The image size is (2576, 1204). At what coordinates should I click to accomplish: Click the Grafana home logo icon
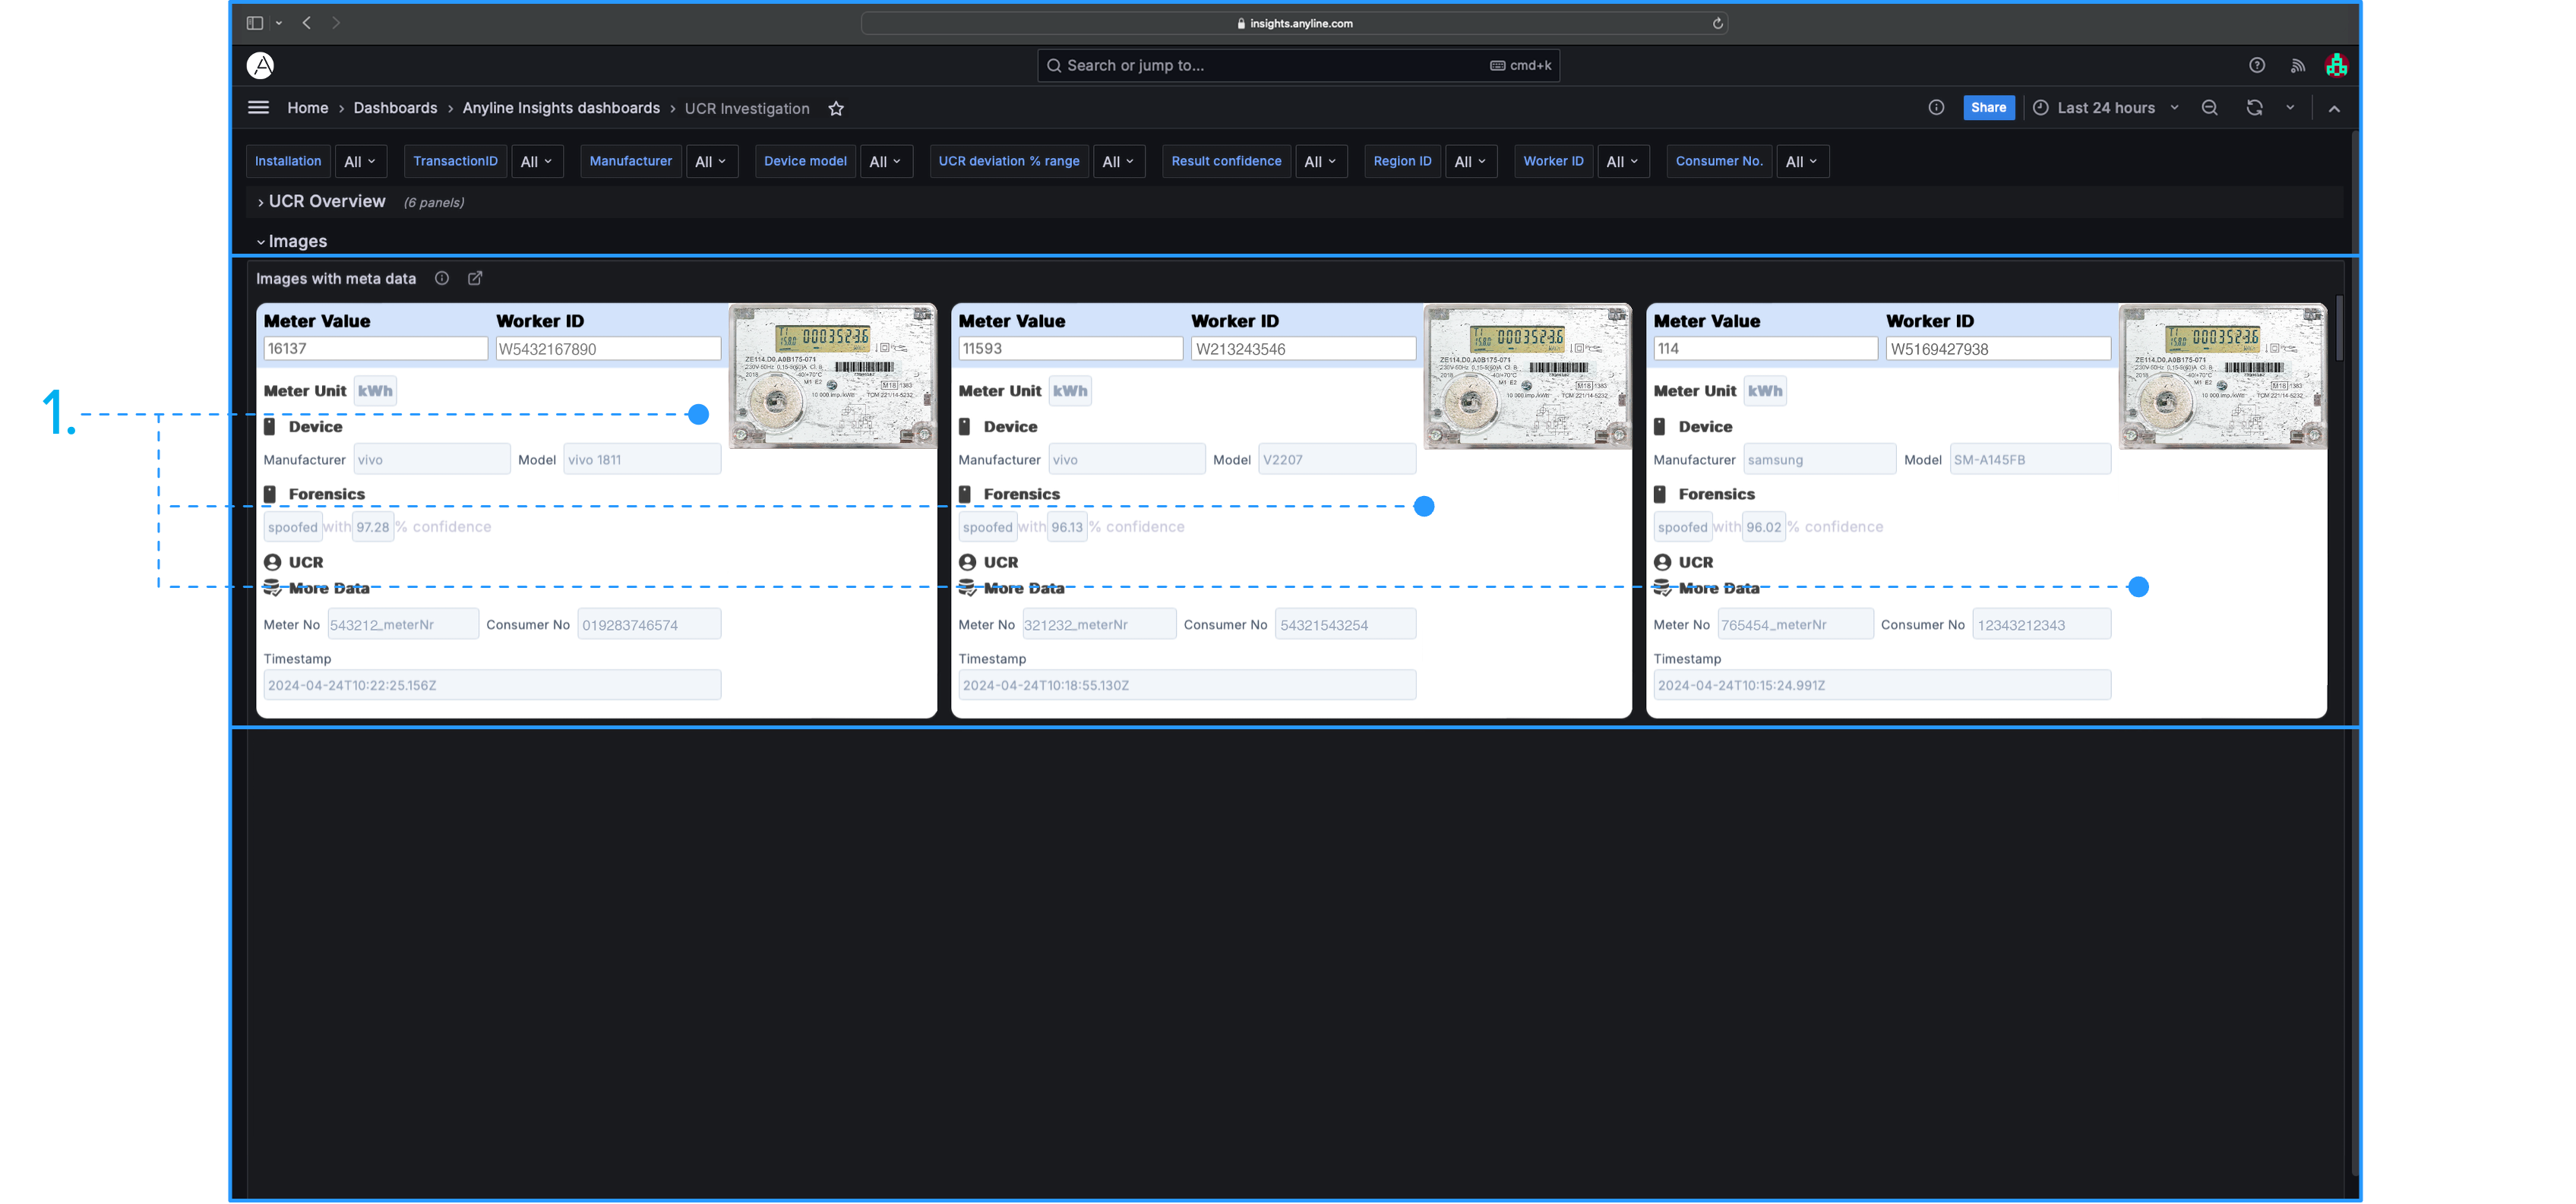pos(260,66)
